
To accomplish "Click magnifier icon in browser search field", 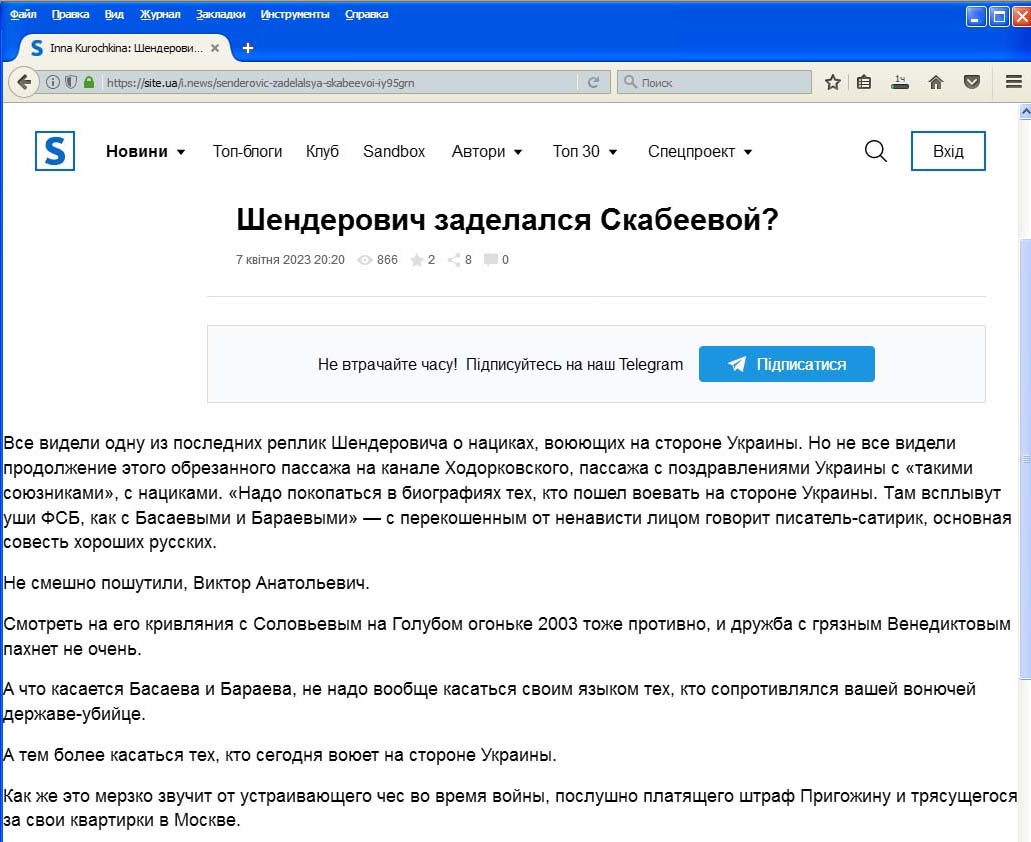I will coord(630,82).
